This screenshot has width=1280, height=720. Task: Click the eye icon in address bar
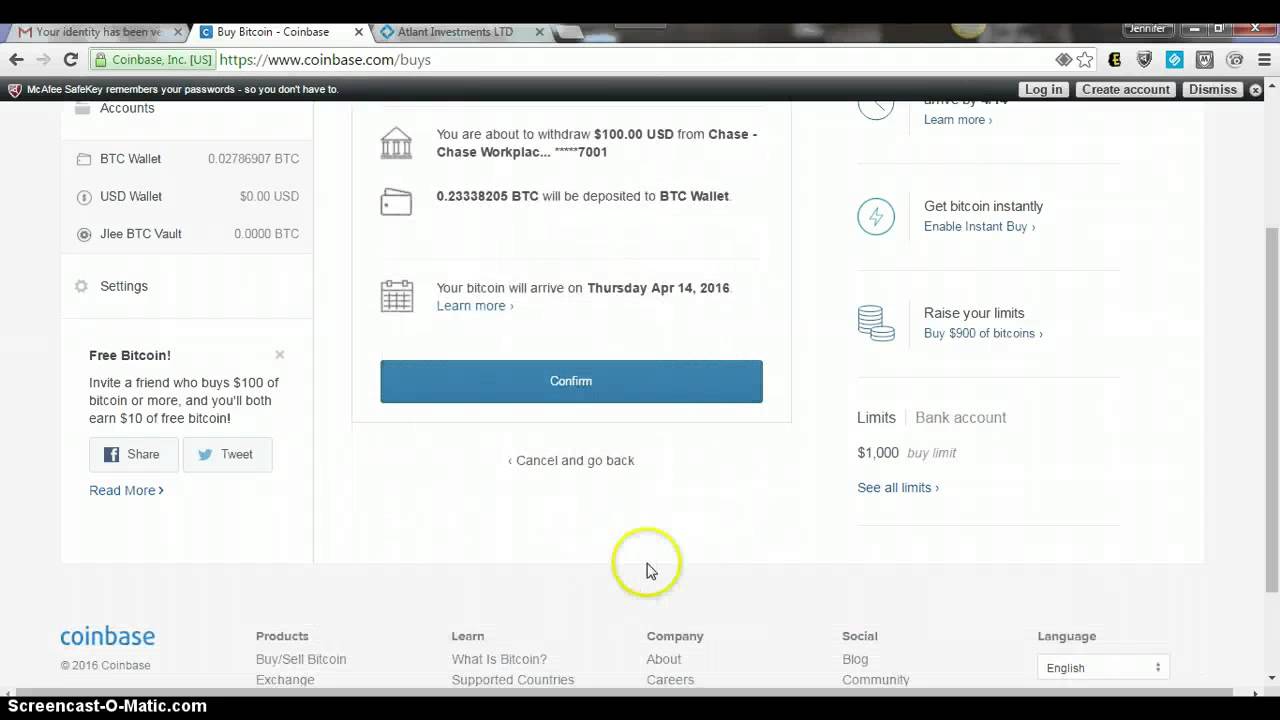pyautogui.click(x=1064, y=60)
